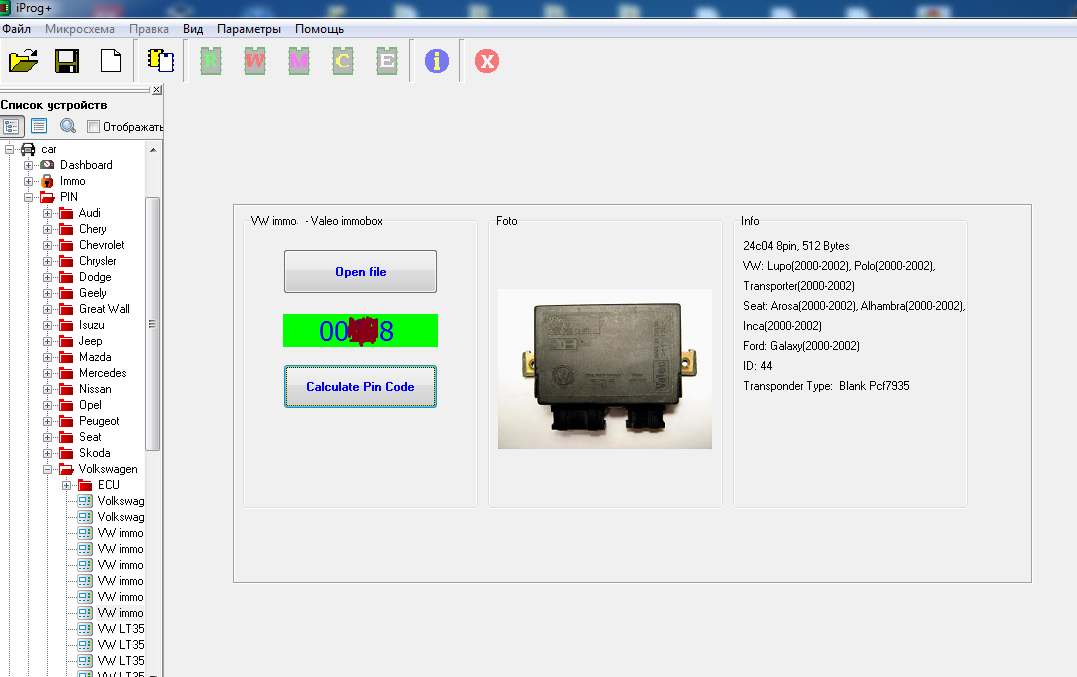1077x677 pixels.
Task: Select the Skoda folder
Action: [x=94, y=453]
